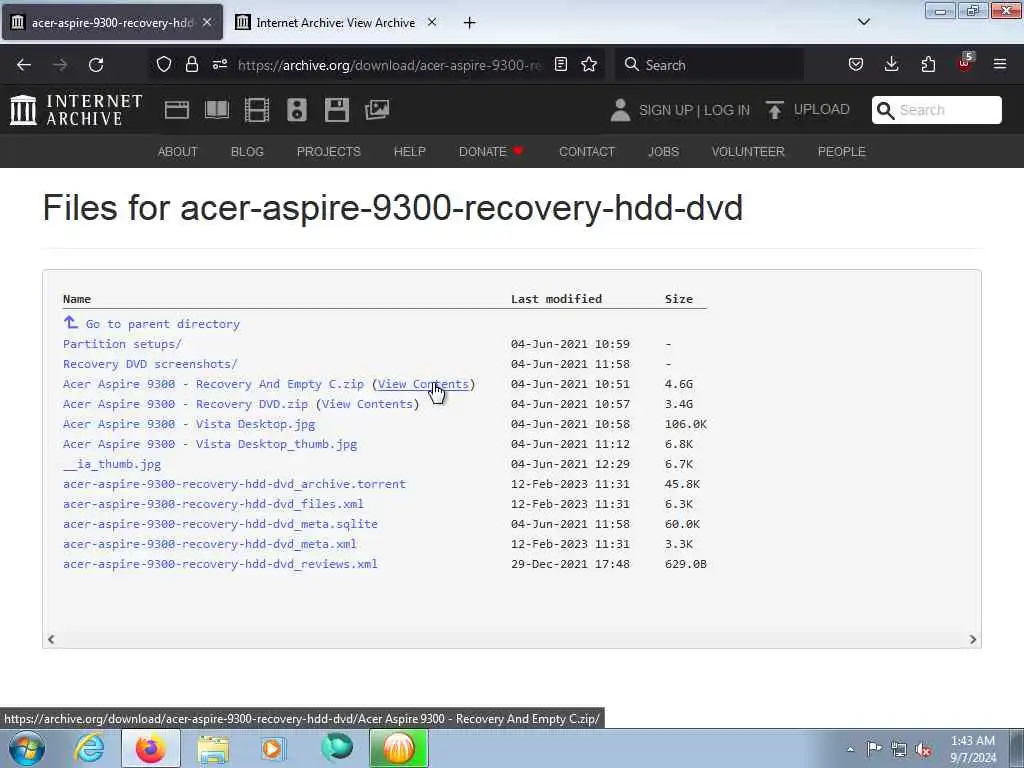Viewport: 1024px width, 768px height.
Task: Open tracking protection shield icon
Action: click(x=164, y=64)
